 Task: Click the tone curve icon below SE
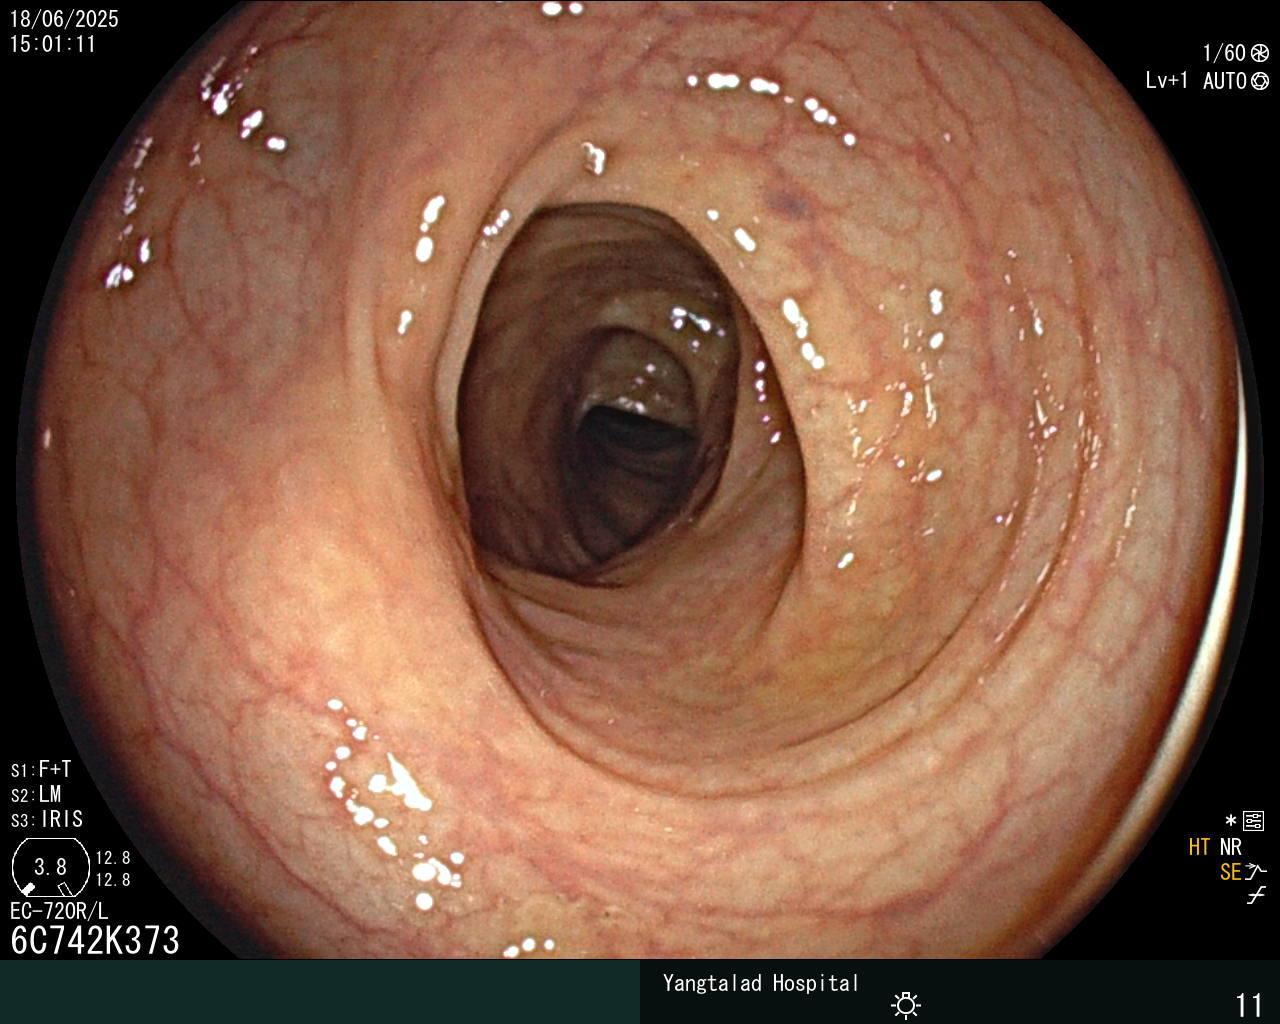tap(1256, 896)
